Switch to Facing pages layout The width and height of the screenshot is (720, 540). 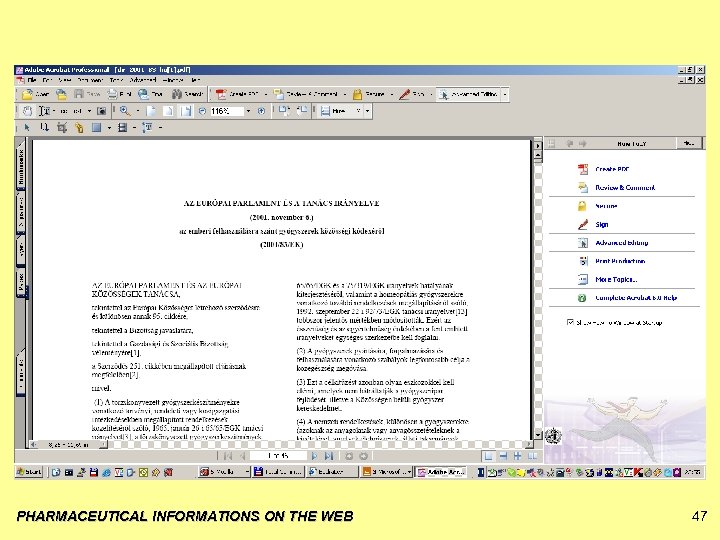532,456
